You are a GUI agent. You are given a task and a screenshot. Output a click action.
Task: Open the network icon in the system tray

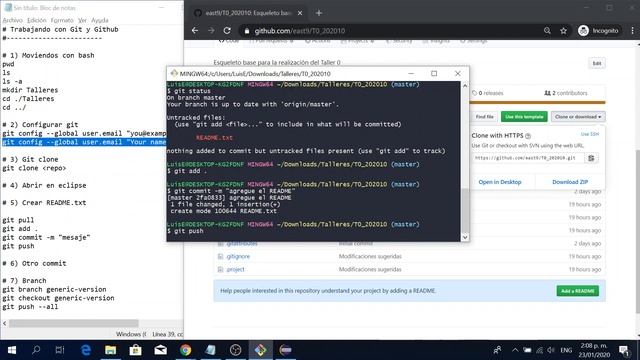coord(539,350)
